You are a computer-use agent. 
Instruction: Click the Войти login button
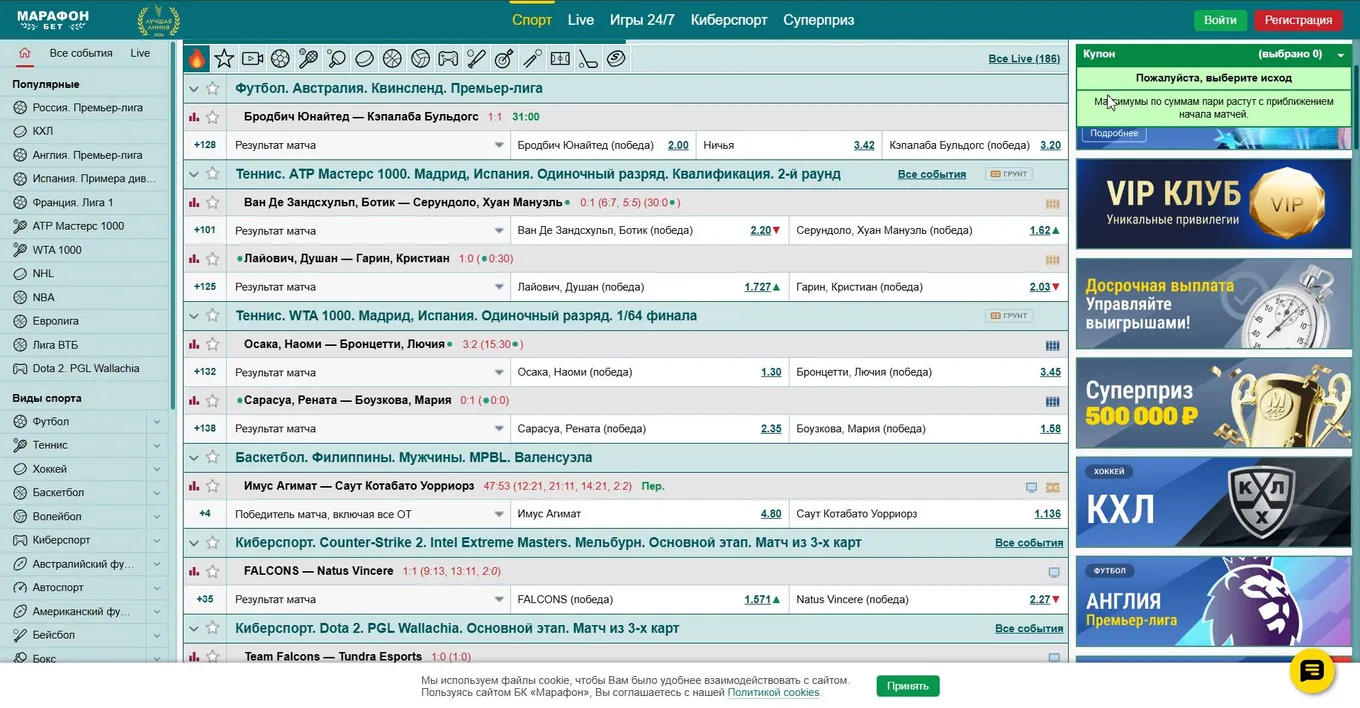click(1220, 20)
